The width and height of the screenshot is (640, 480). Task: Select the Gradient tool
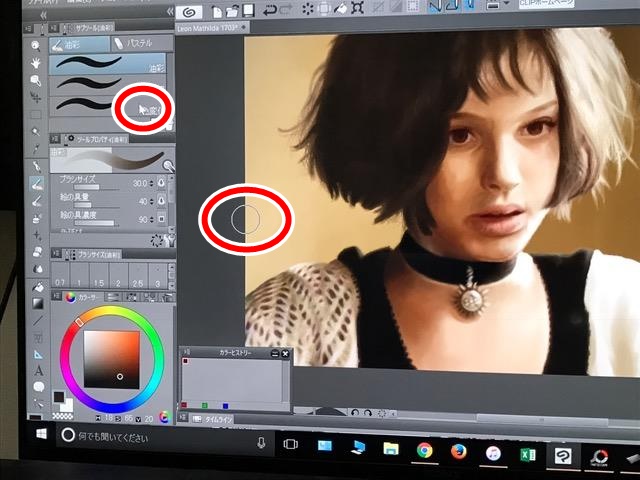38,303
